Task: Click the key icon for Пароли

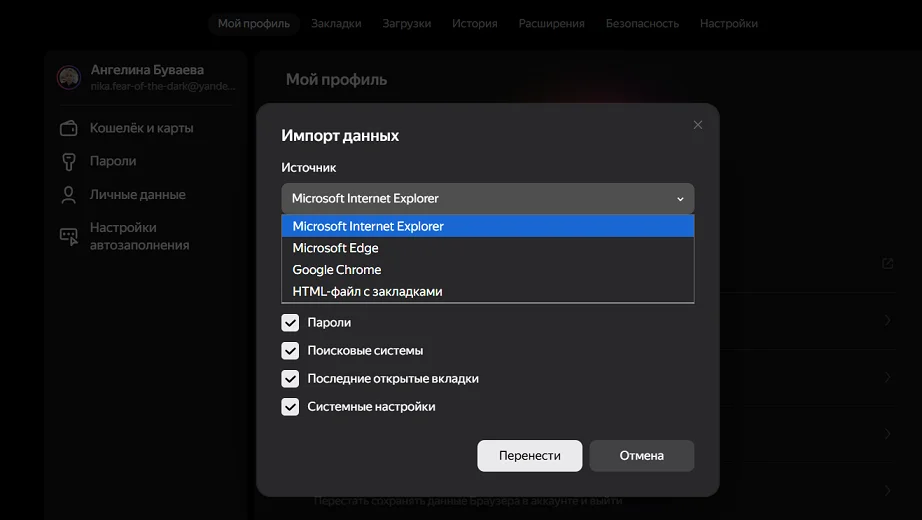Action: [69, 161]
